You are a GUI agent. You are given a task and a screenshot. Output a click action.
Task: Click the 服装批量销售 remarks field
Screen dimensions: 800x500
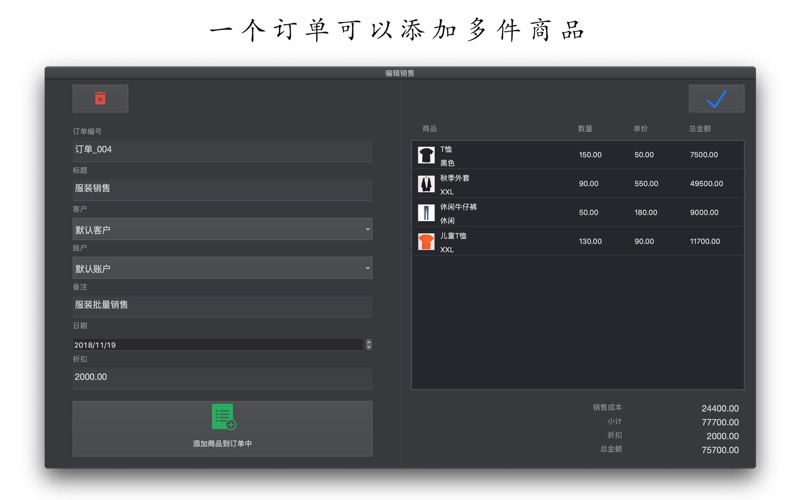click(222, 306)
